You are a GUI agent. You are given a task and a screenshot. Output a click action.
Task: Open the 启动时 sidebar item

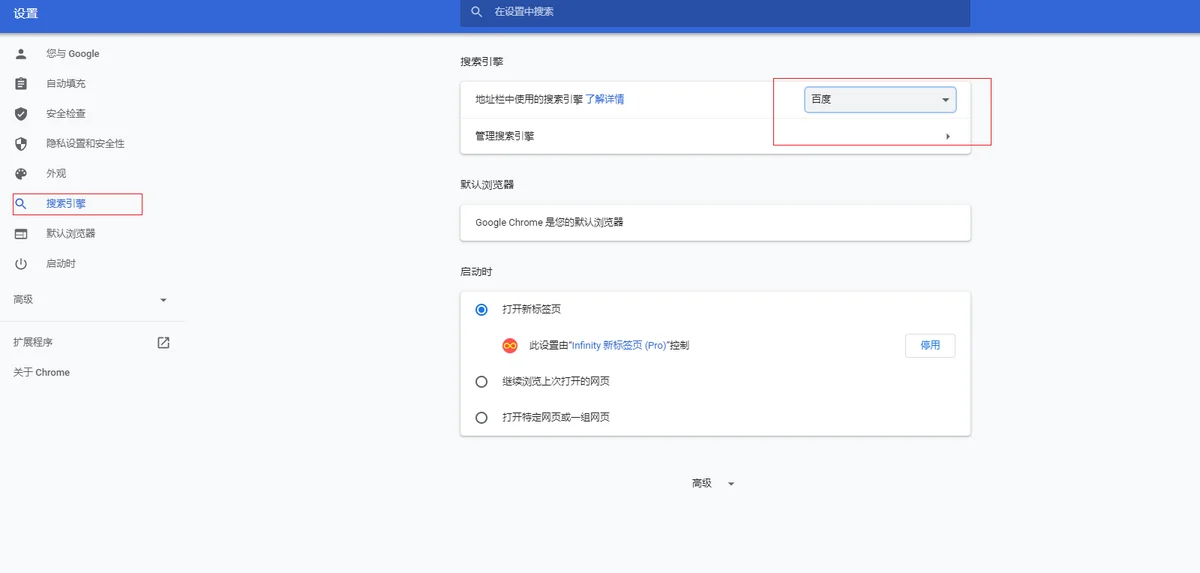(61, 264)
